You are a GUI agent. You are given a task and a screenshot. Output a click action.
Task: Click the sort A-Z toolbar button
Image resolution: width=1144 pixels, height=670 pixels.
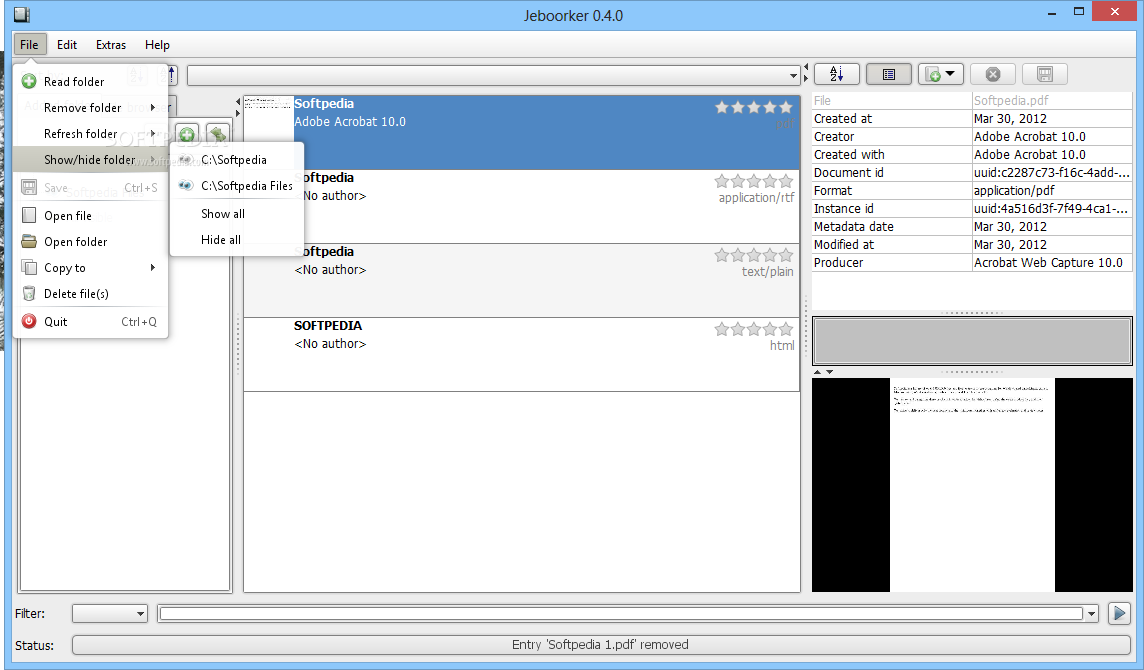point(836,74)
